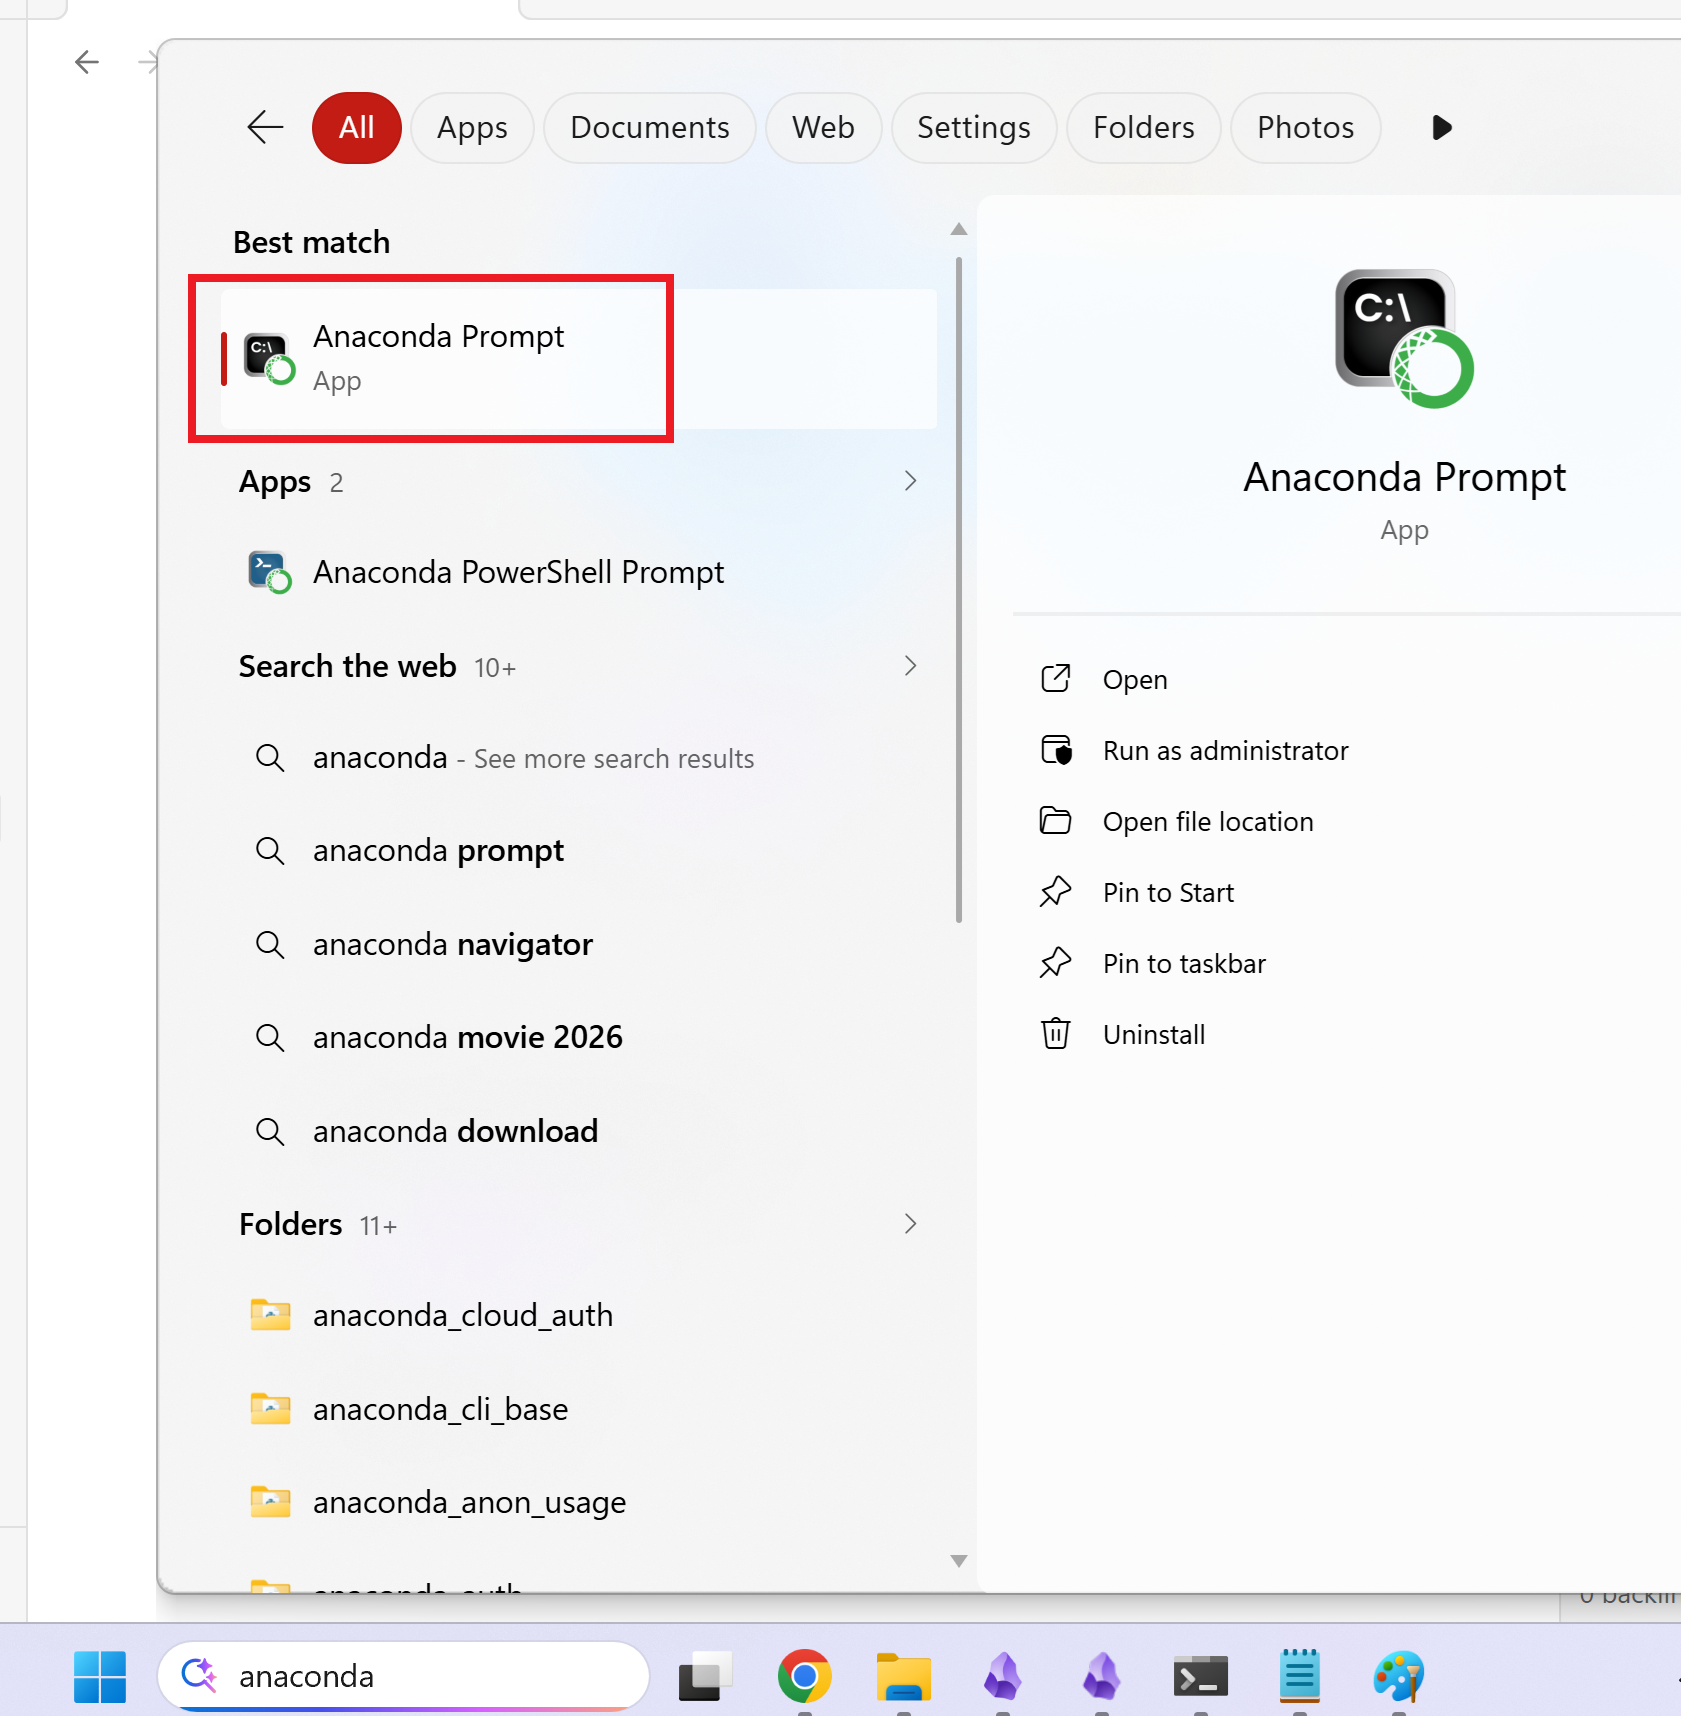Focus the taskbar search box containing 'anaconda'
This screenshot has height=1716, width=1681.
click(404, 1676)
